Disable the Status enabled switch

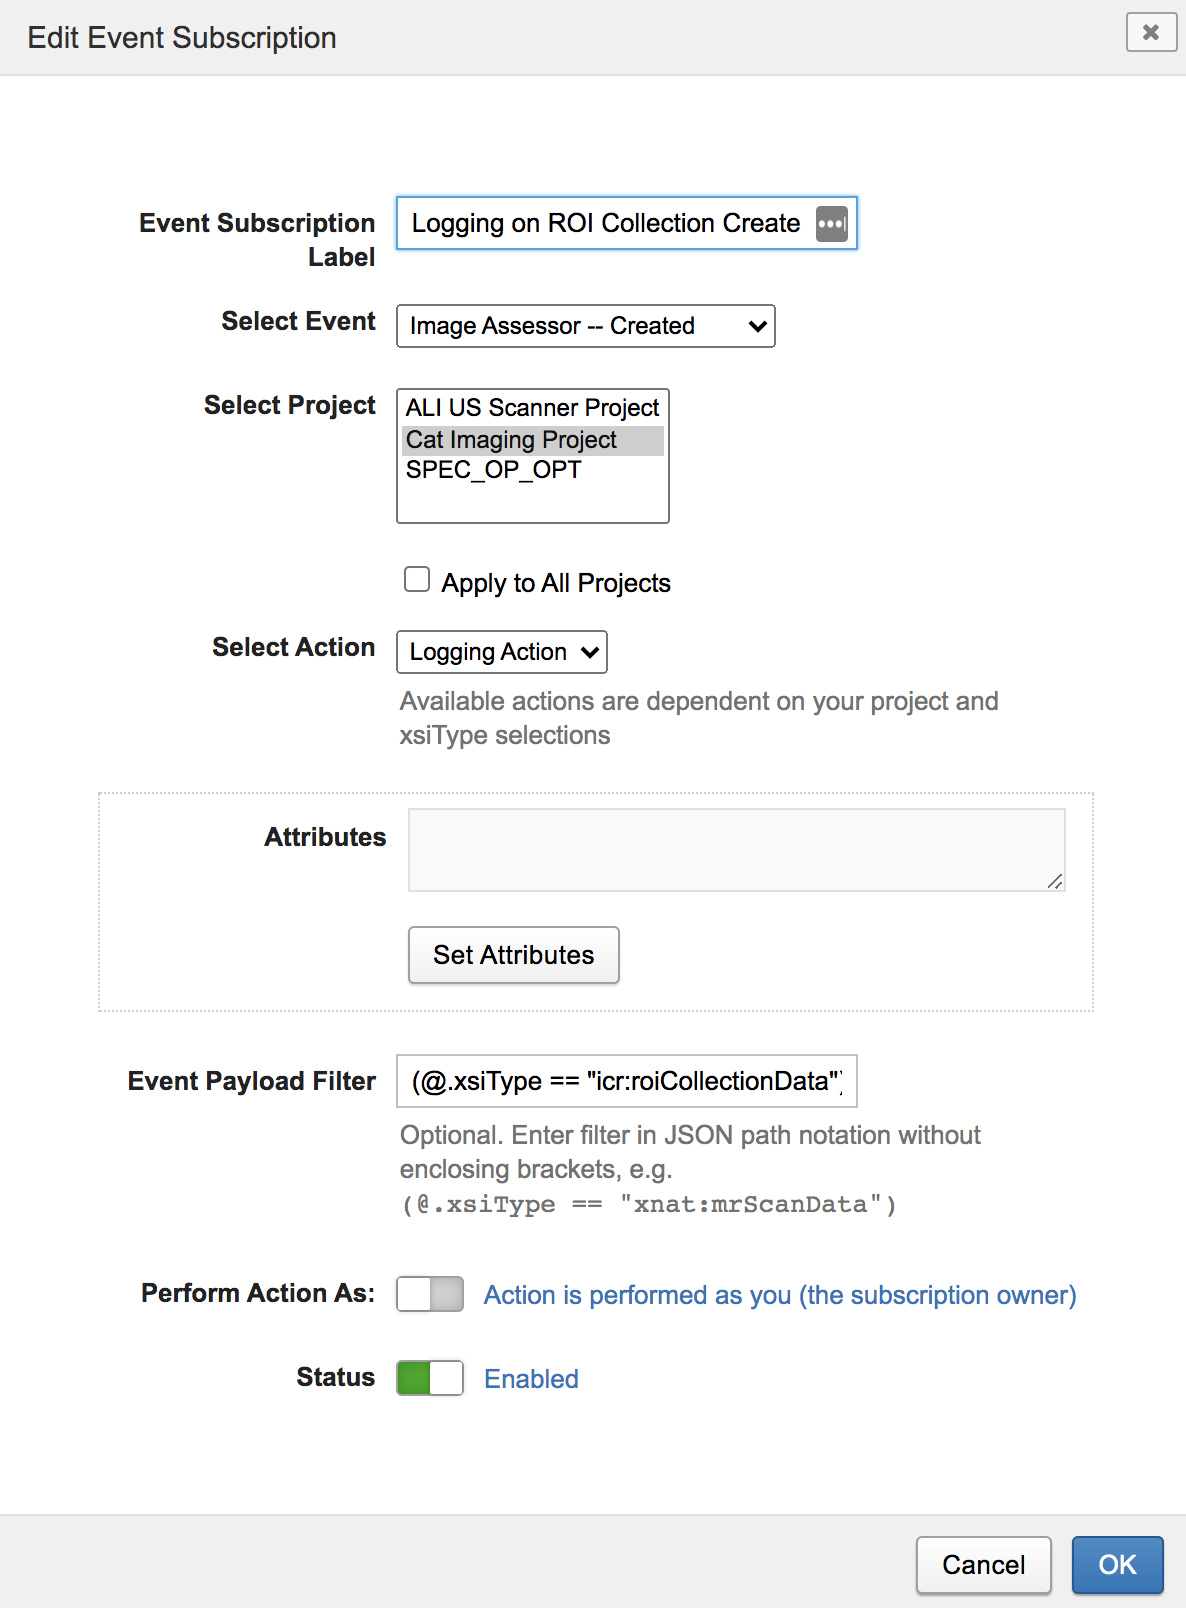430,1378
